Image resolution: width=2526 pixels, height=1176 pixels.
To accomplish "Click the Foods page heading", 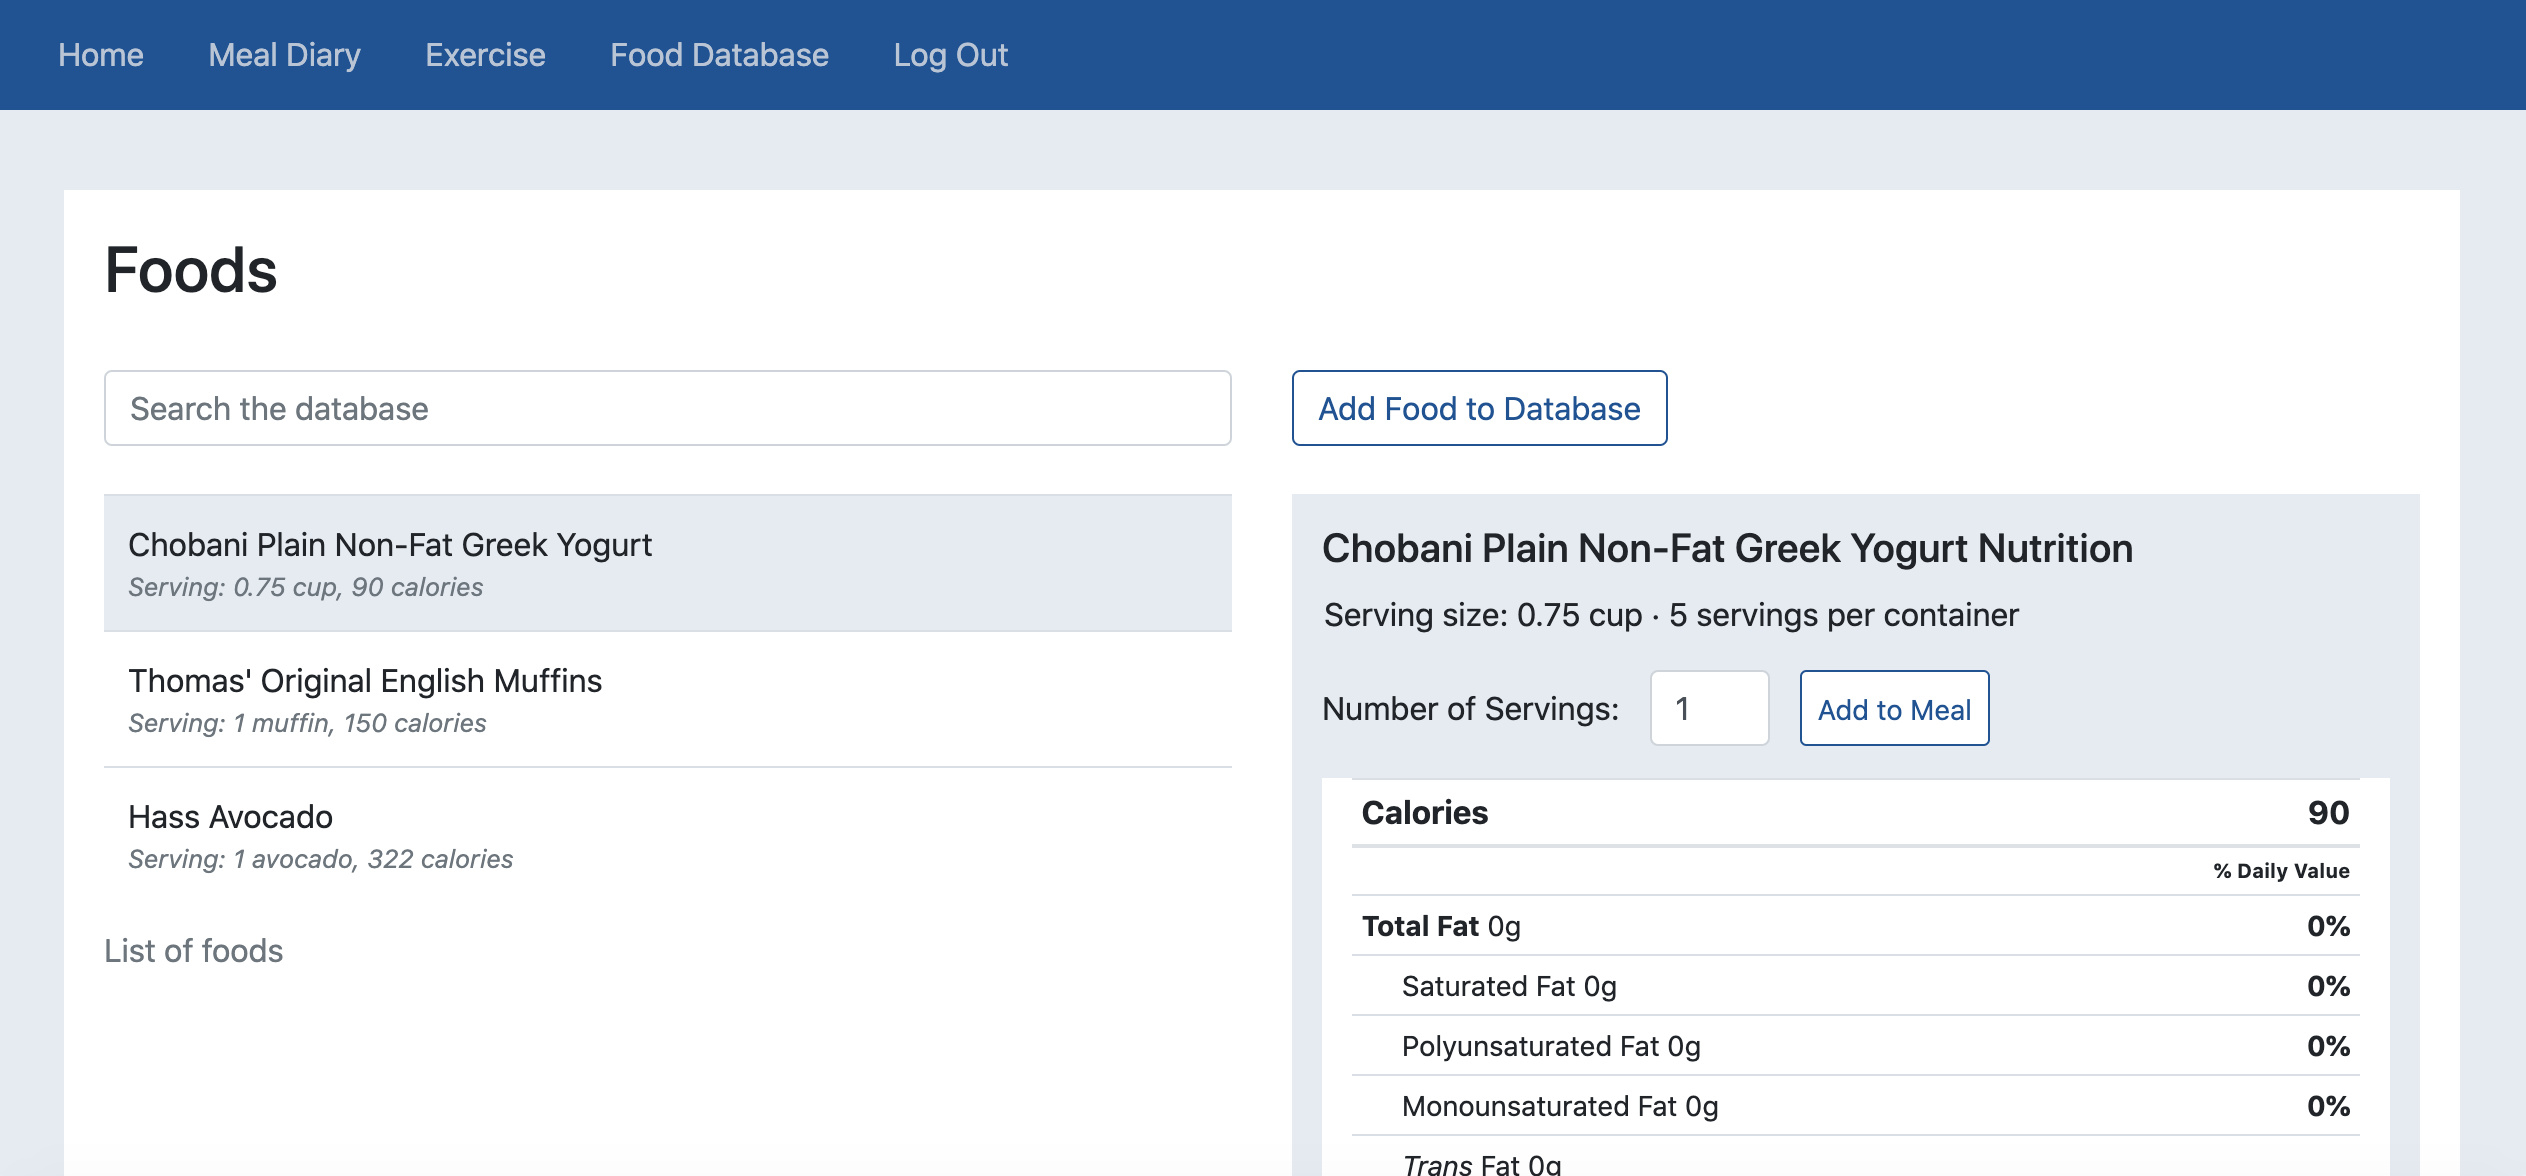I will coord(191,270).
